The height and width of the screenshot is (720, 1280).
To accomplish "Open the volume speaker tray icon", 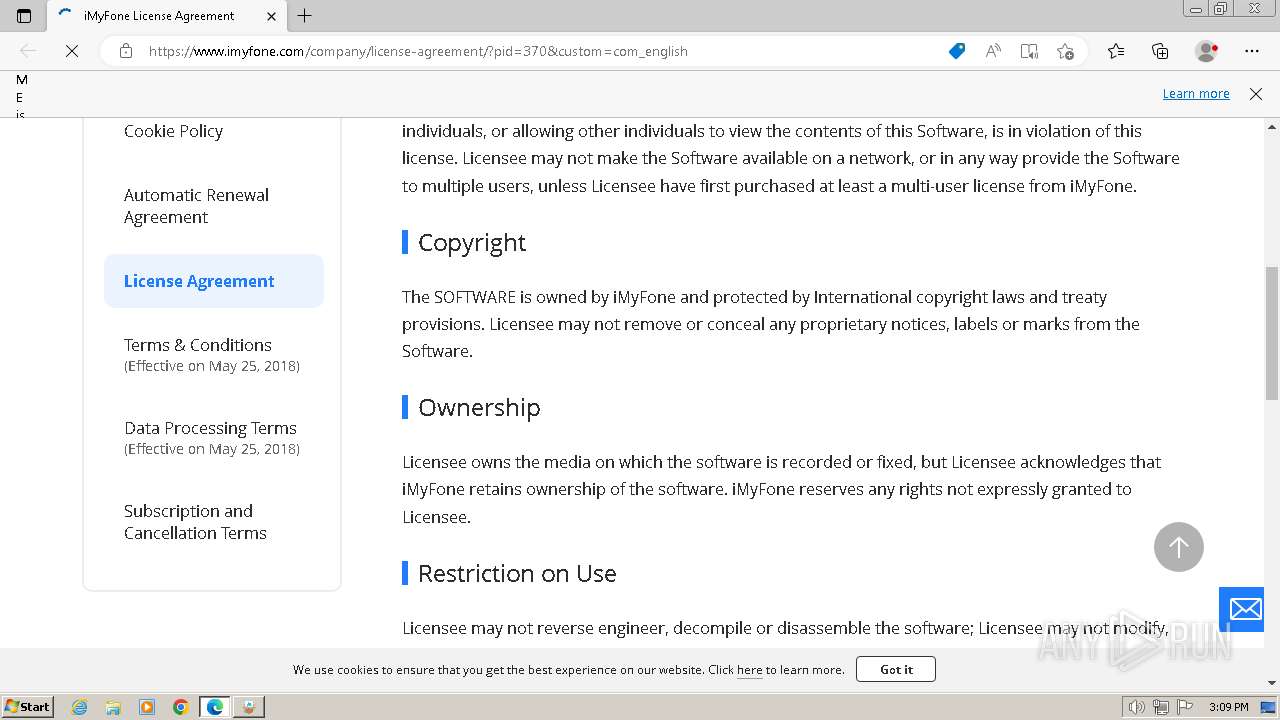I will coord(1136,707).
